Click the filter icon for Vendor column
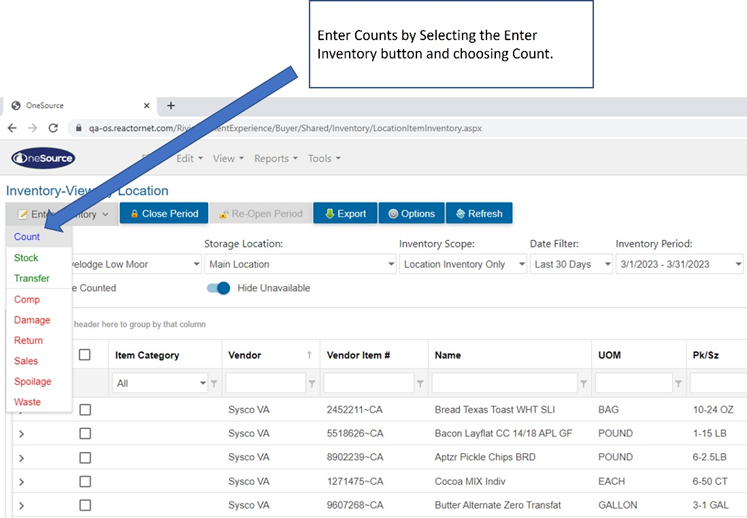 312,383
